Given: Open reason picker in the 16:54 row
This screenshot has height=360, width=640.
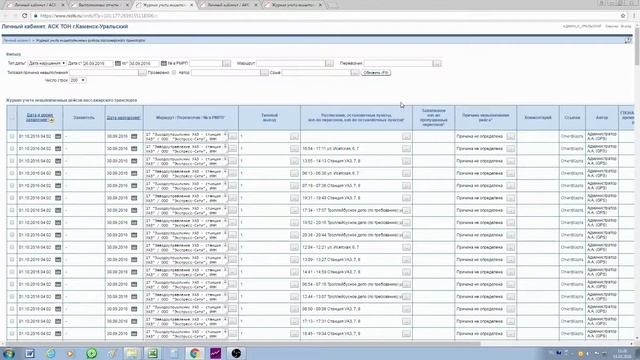Looking at the screenshot, I should coord(510,149).
